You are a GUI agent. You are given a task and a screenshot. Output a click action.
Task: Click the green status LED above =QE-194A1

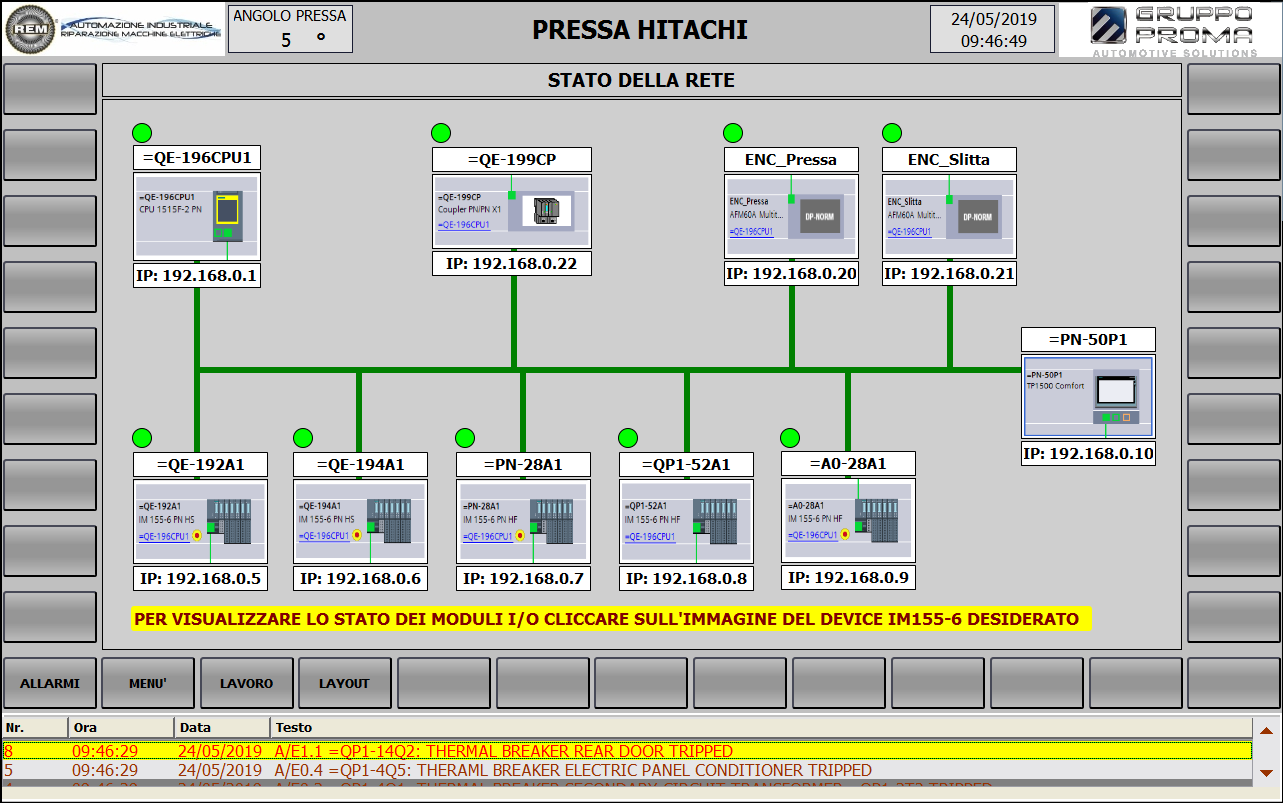[303, 438]
